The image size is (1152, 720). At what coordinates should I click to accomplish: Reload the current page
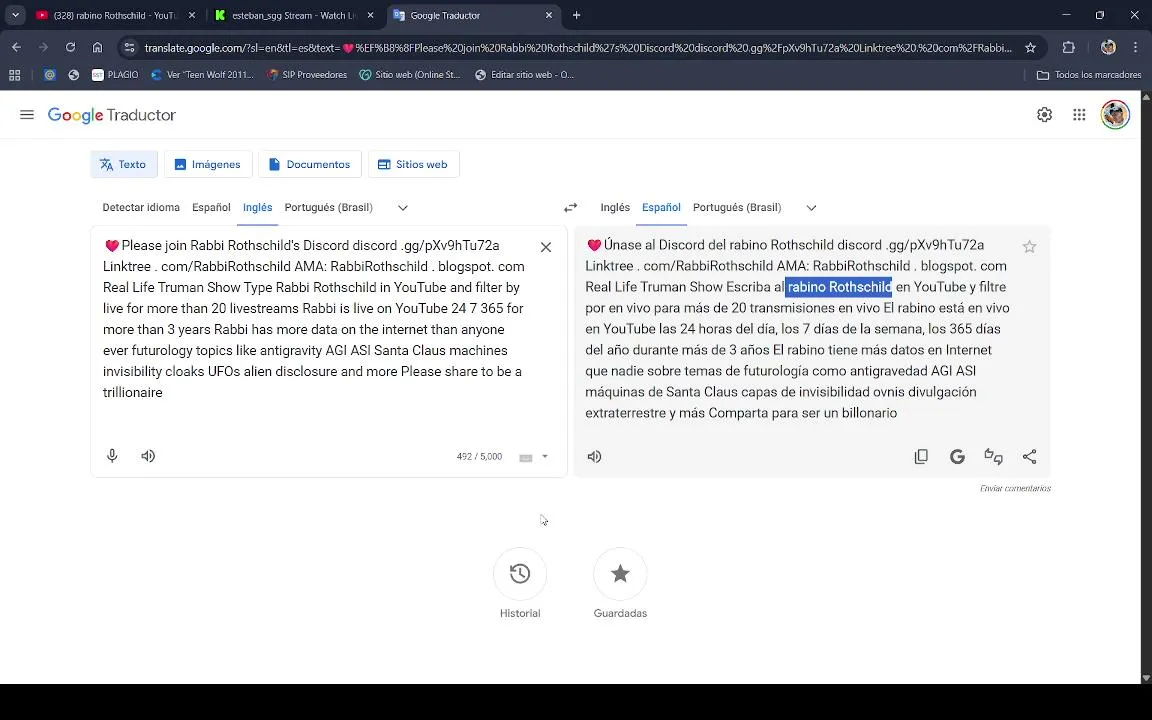click(x=71, y=48)
